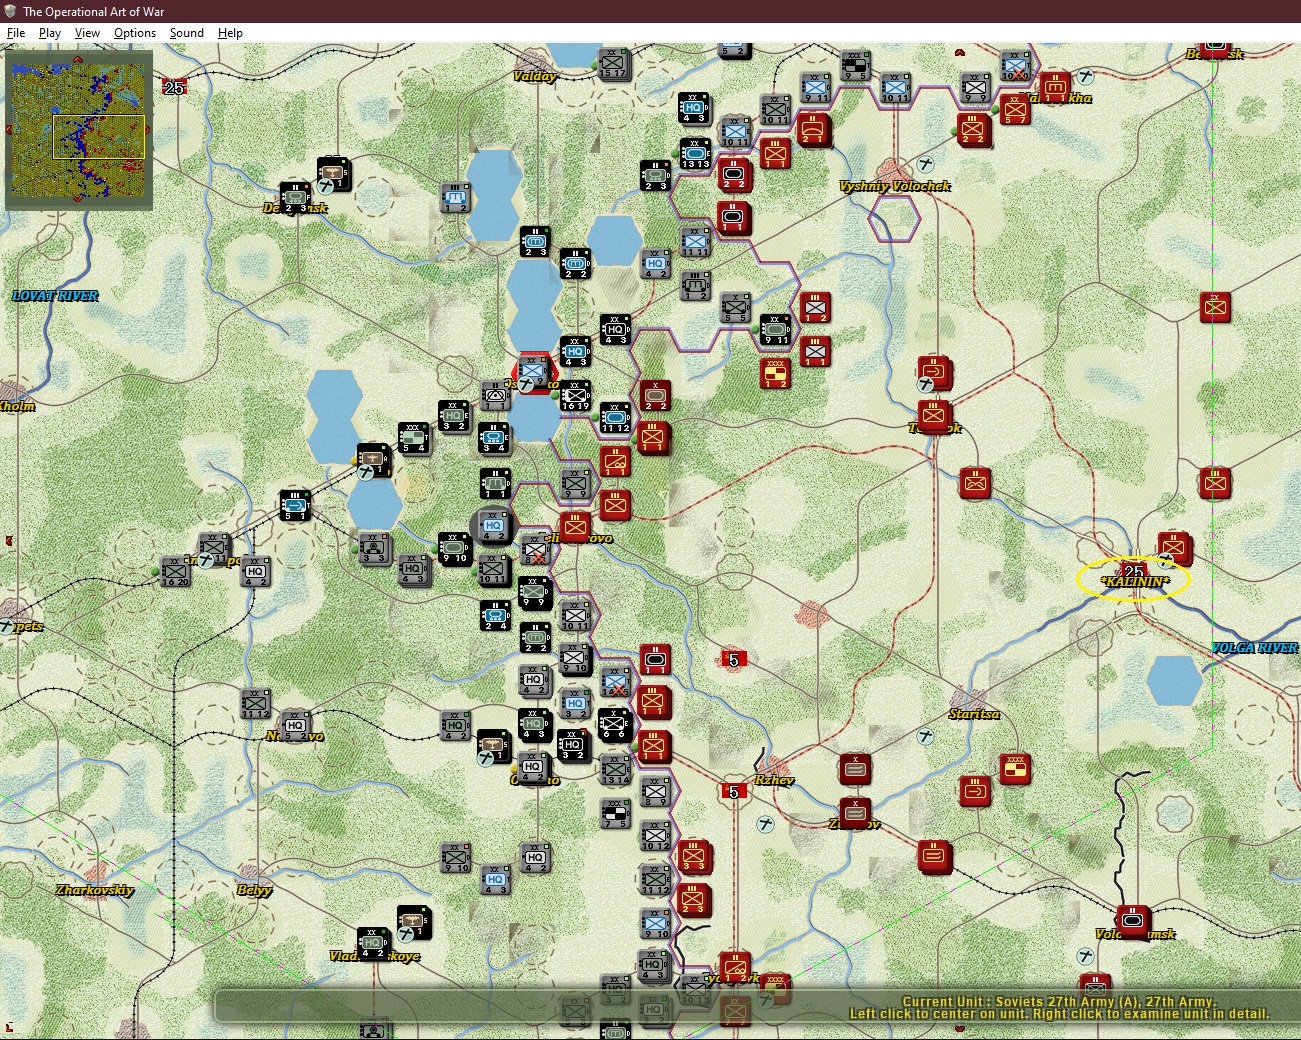This screenshot has height=1040, width=1301.
Task: Select the HQ counter with dark circular highlight
Action: click(x=493, y=527)
